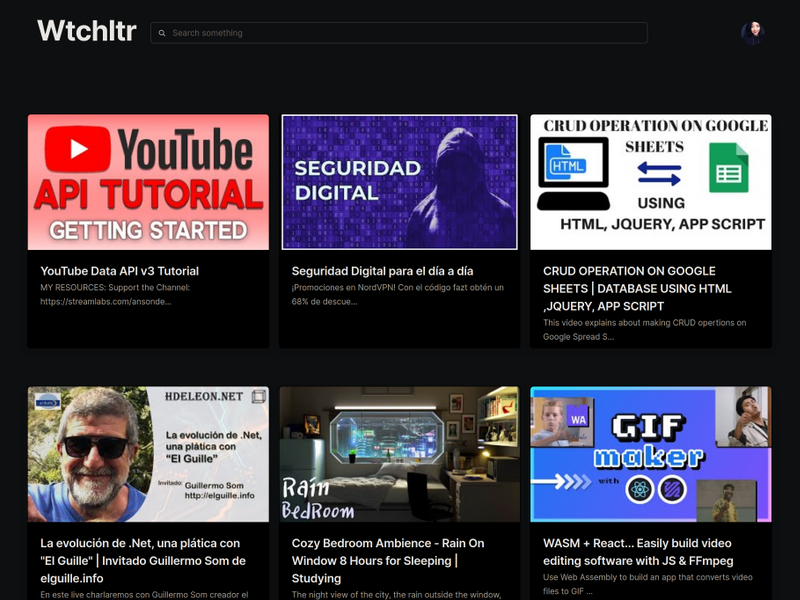Viewport: 800px width, 600px height.
Task: Open the GIF maker thumbnail
Action: tap(651, 454)
